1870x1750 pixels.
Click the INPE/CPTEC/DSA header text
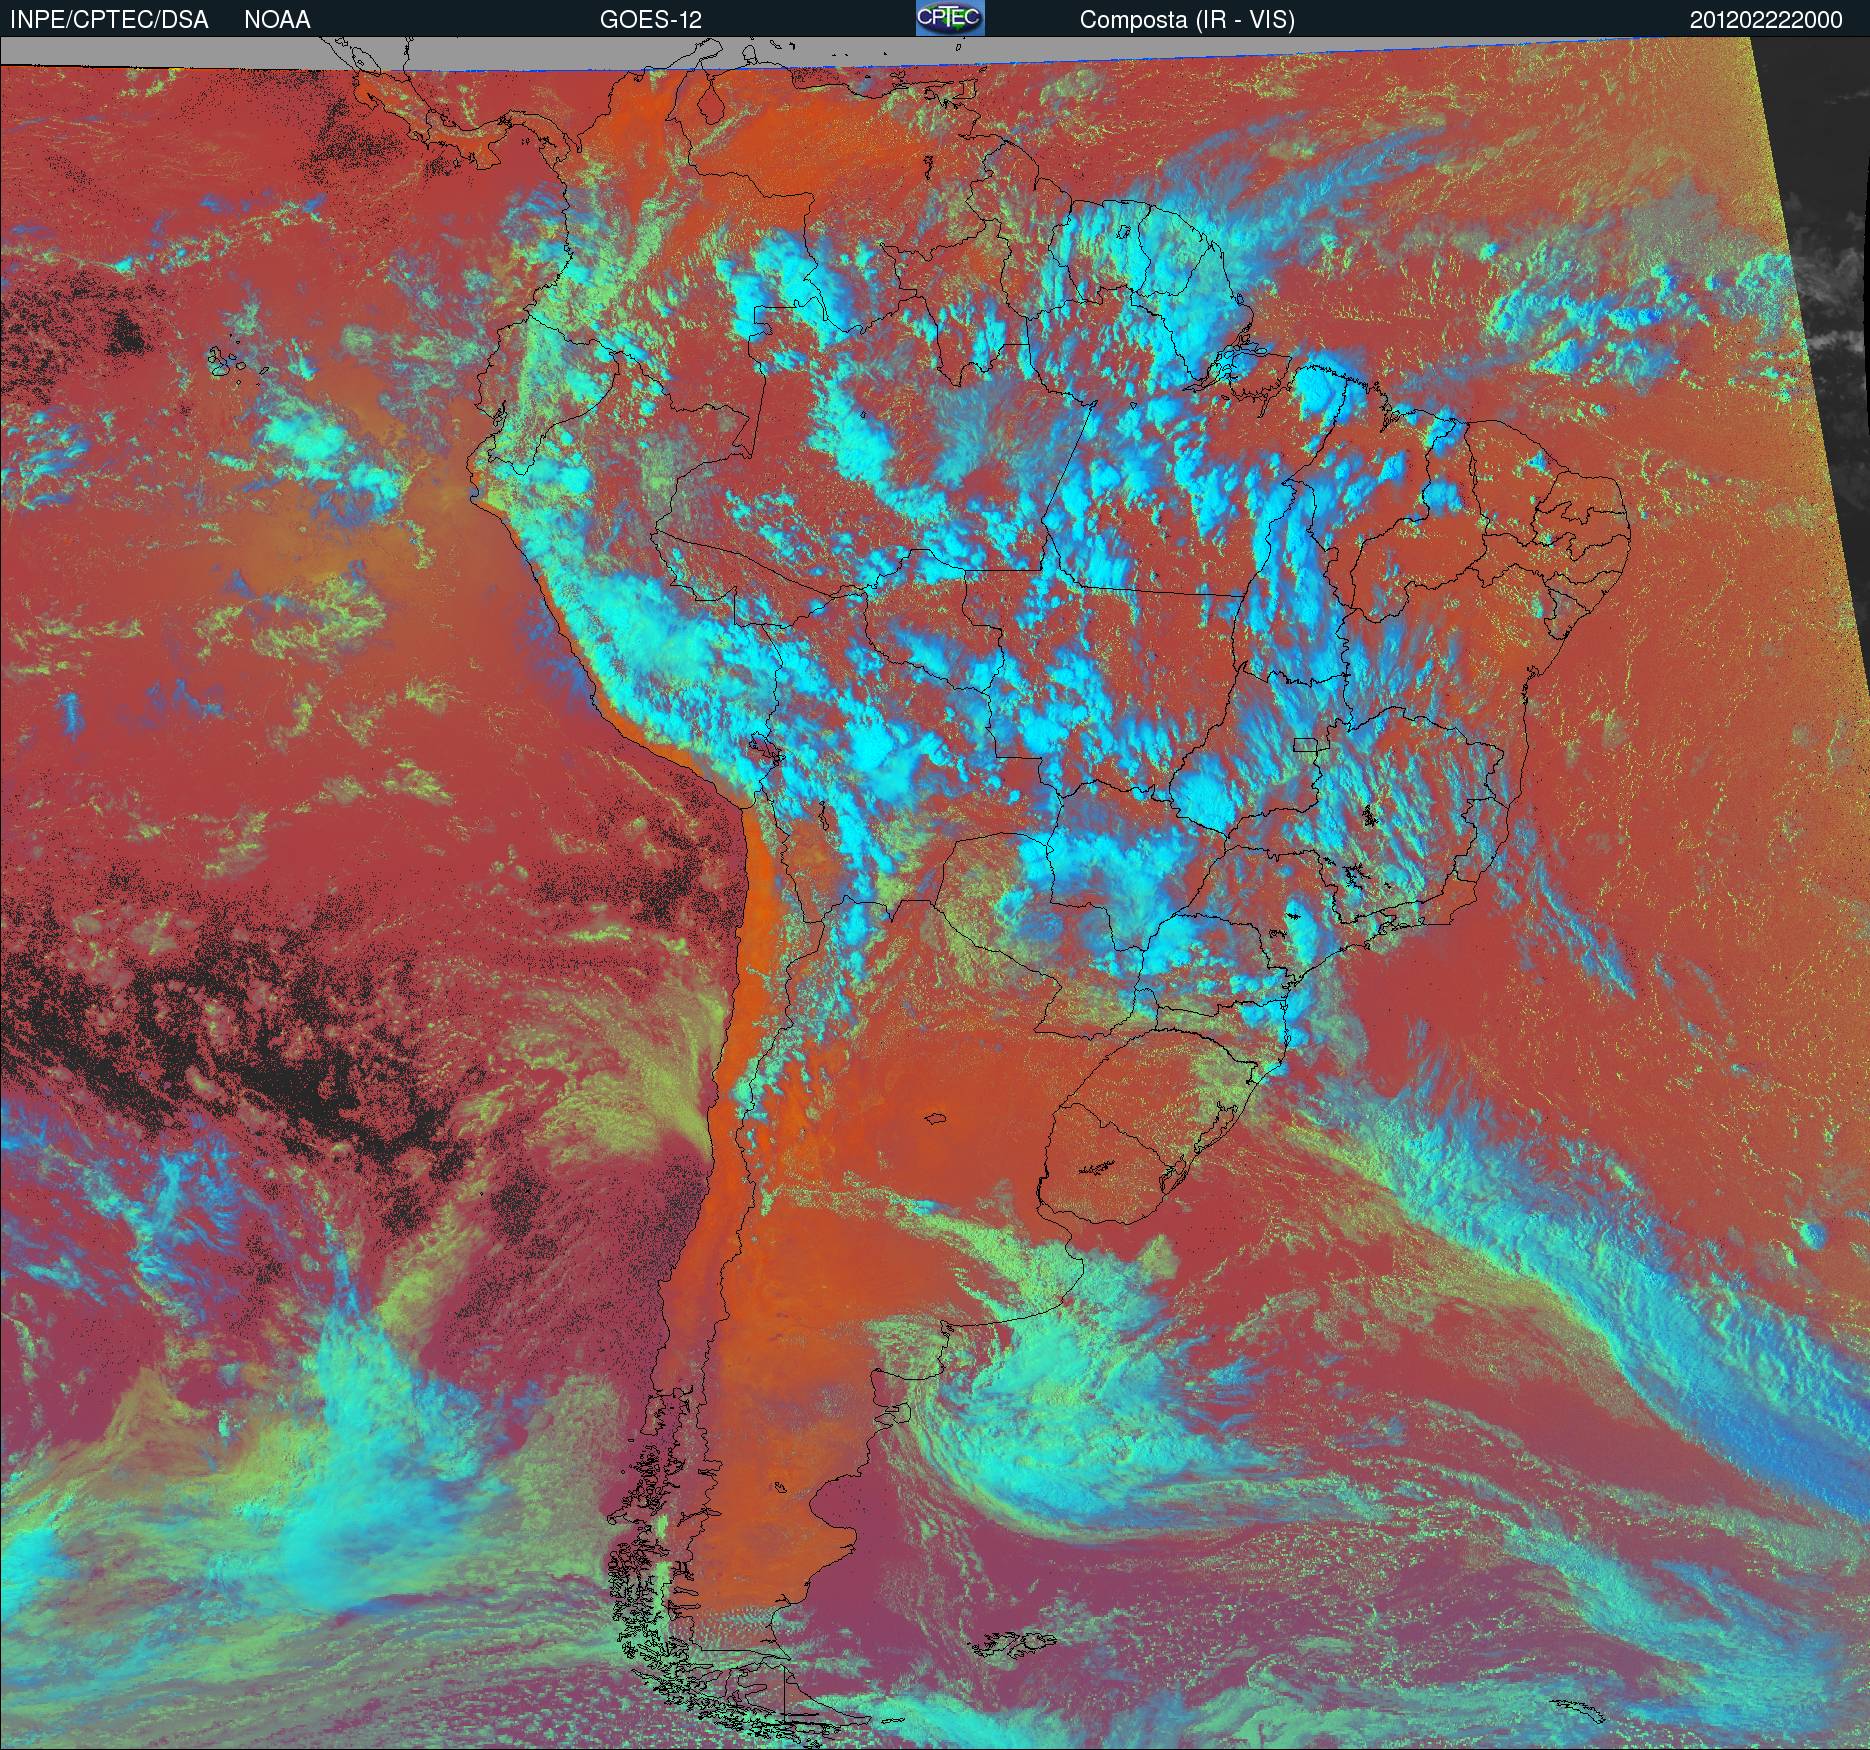point(109,20)
